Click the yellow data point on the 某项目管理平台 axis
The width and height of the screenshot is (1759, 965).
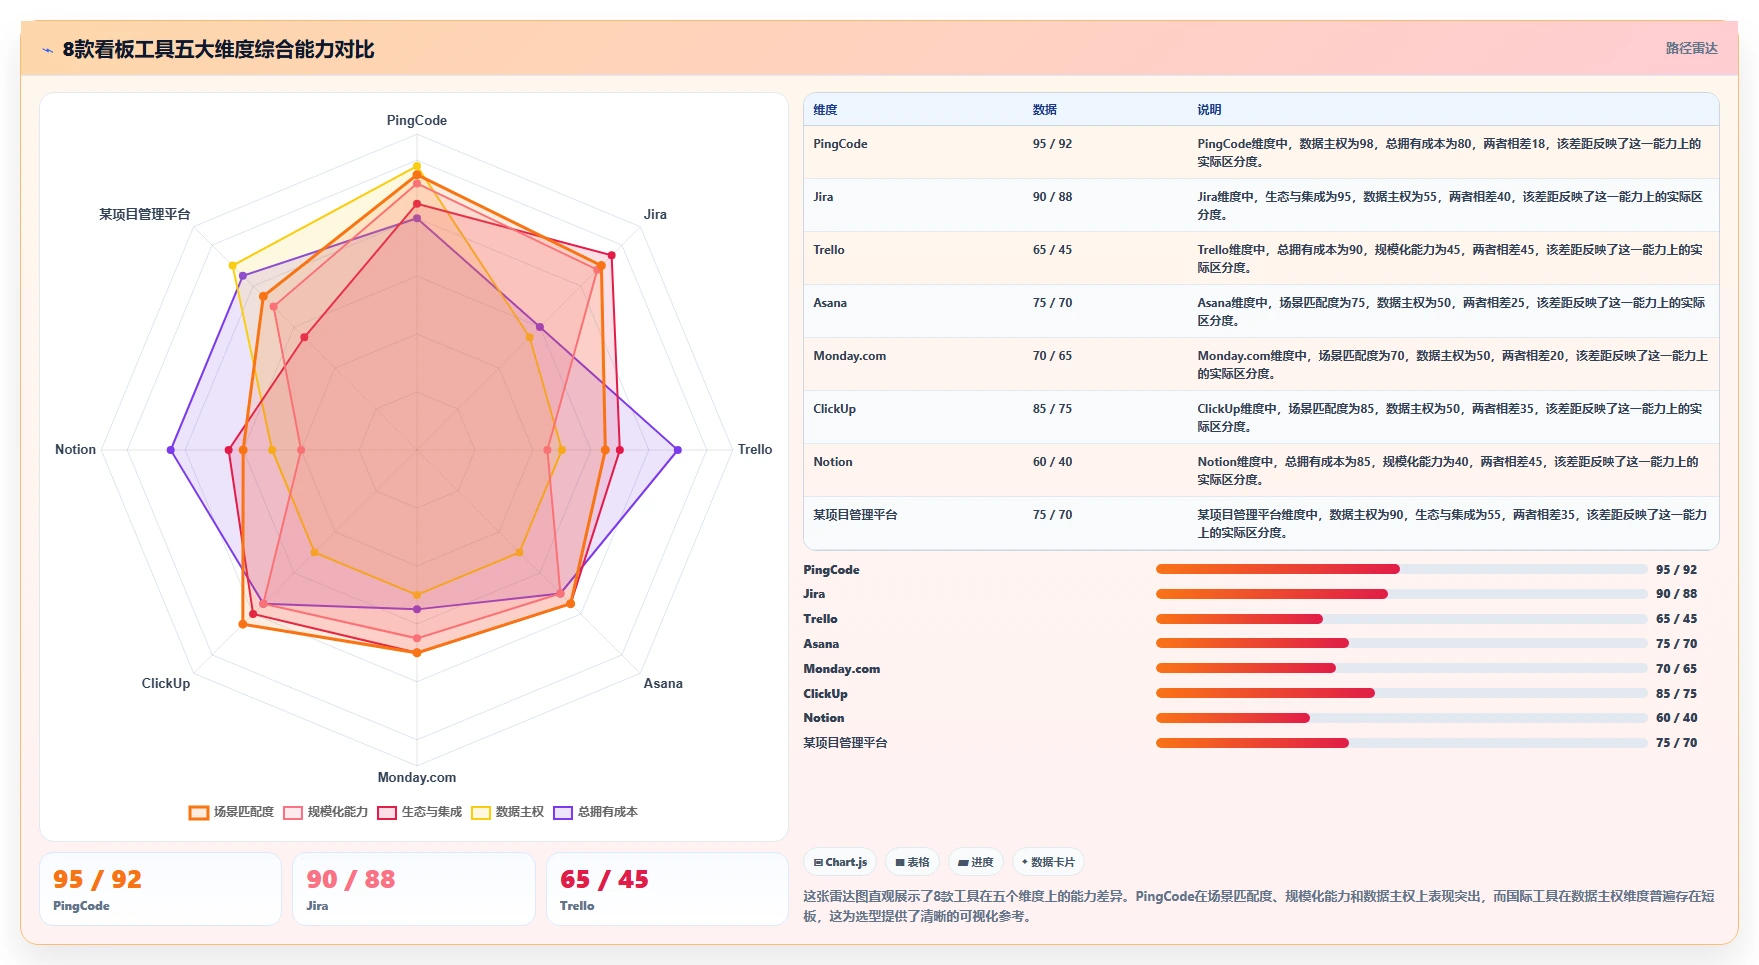tap(233, 266)
